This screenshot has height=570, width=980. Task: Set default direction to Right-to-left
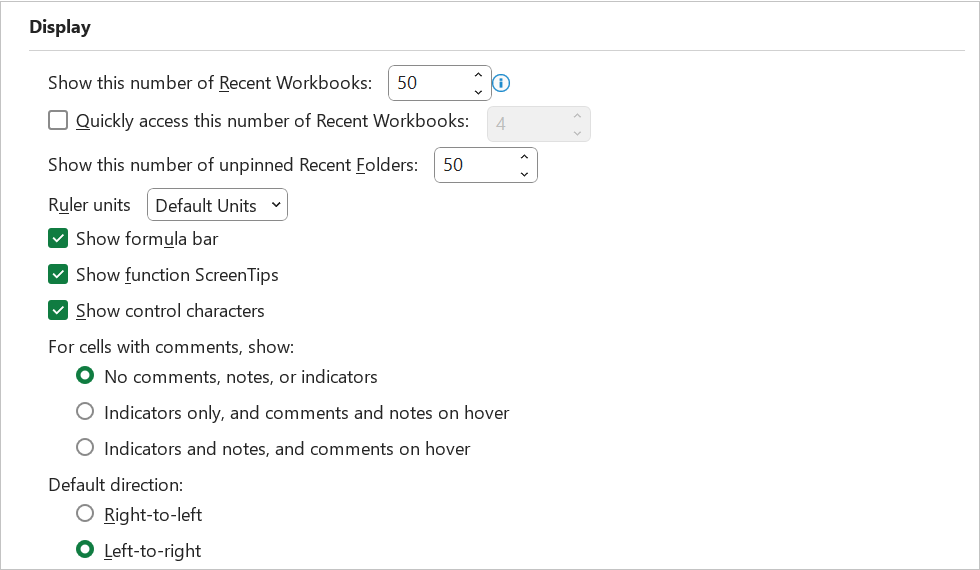pyautogui.click(x=85, y=514)
